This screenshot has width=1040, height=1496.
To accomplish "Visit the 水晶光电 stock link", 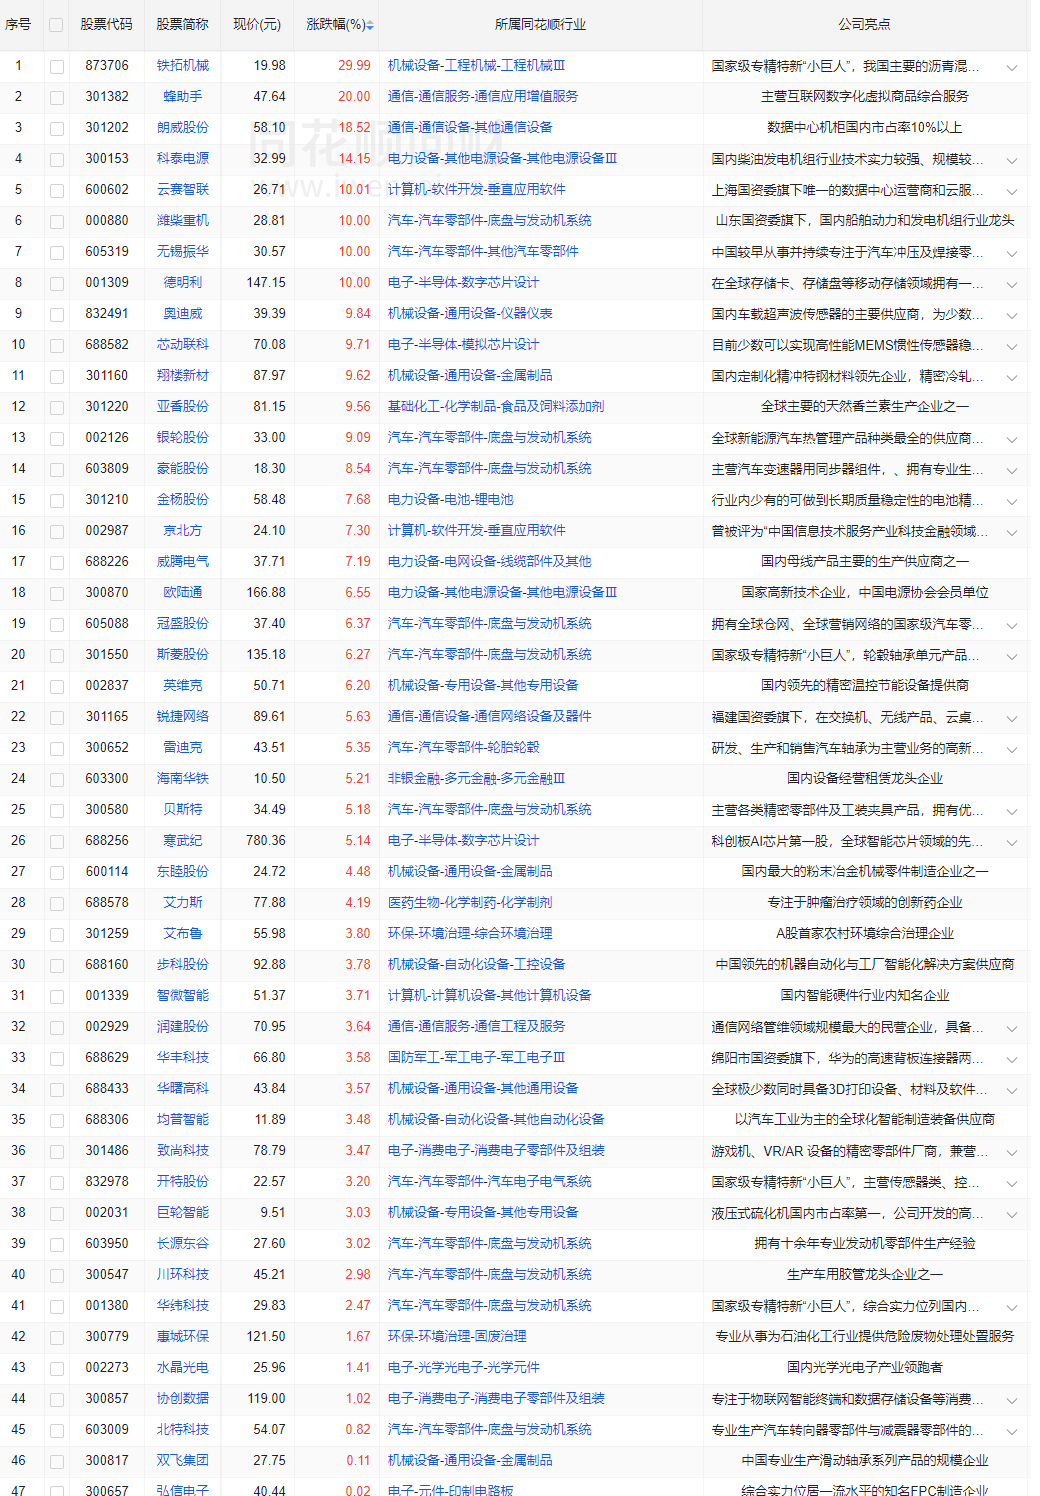I will click(183, 1368).
